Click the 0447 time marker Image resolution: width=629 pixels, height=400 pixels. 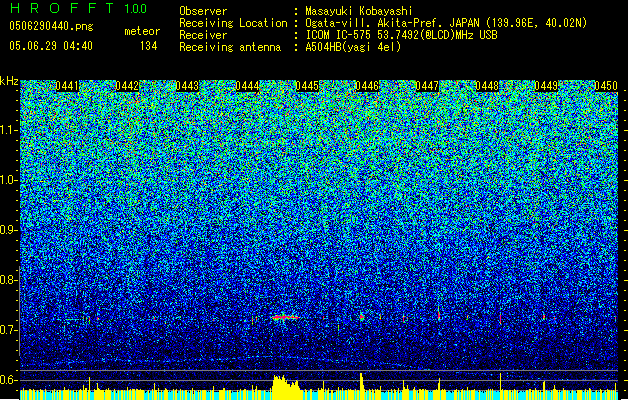pyautogui.click(x=427, y=86)
